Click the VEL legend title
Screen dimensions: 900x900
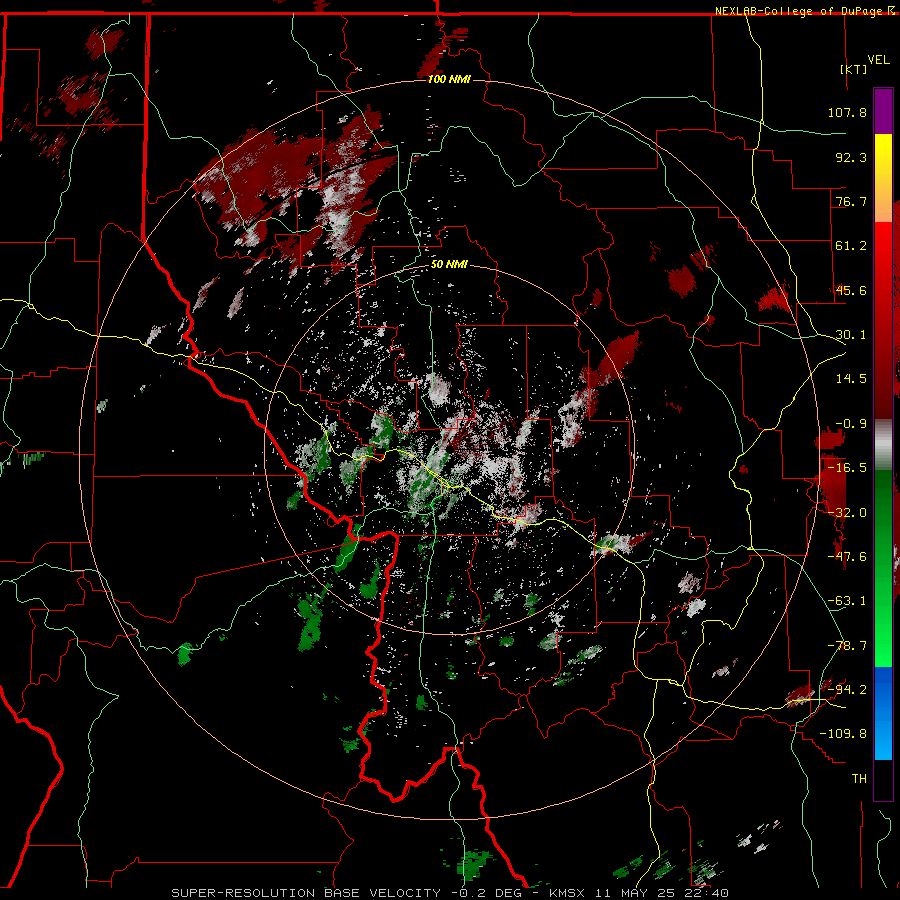pyautogui.click(x=878, y=60)
